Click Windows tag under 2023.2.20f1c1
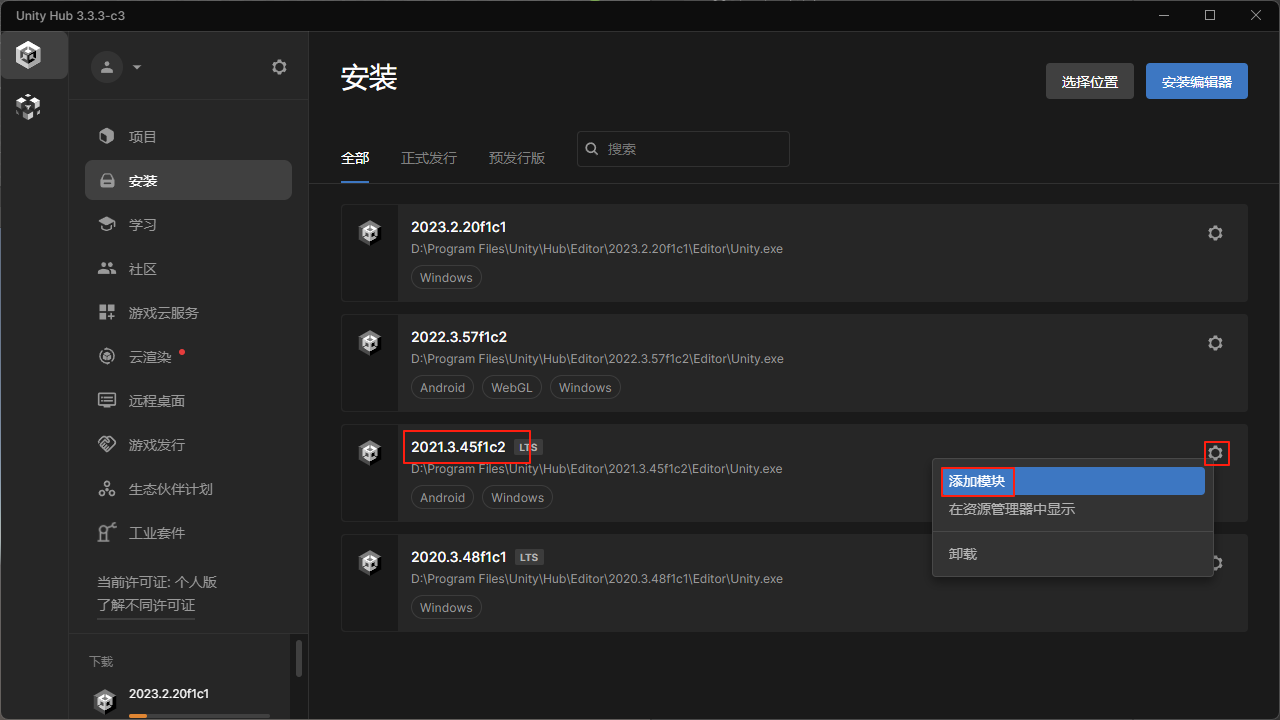1280x720 pixels. coord(446,277)
